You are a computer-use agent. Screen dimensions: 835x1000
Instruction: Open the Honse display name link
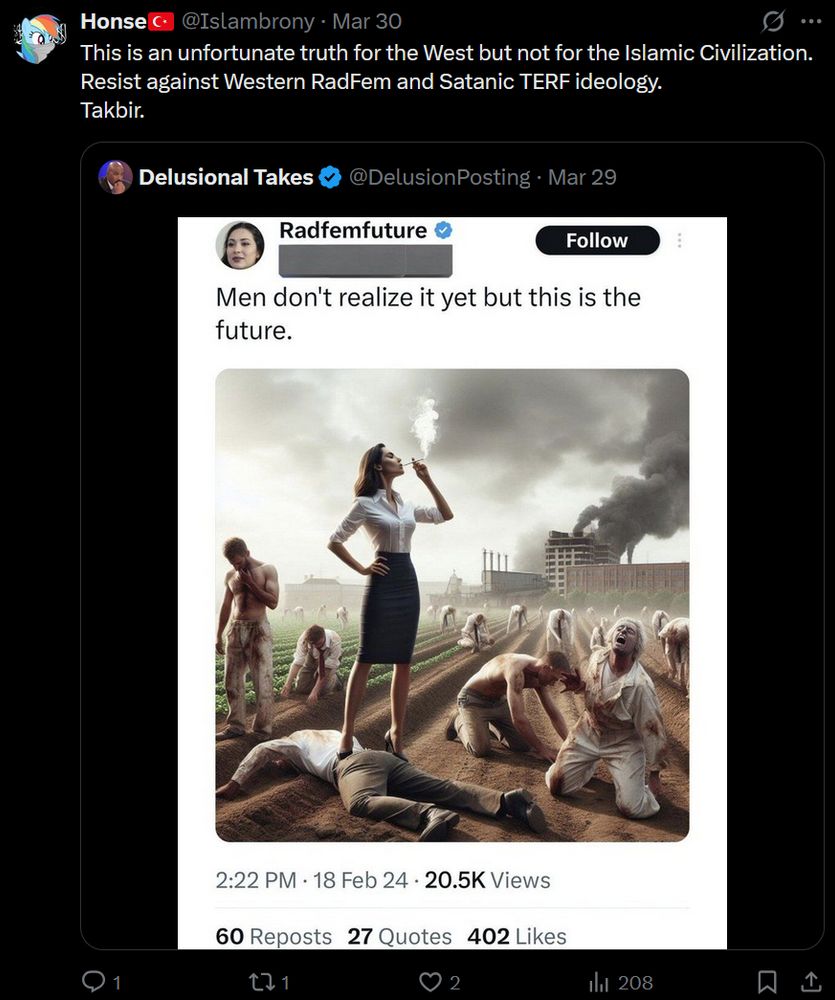113,22
